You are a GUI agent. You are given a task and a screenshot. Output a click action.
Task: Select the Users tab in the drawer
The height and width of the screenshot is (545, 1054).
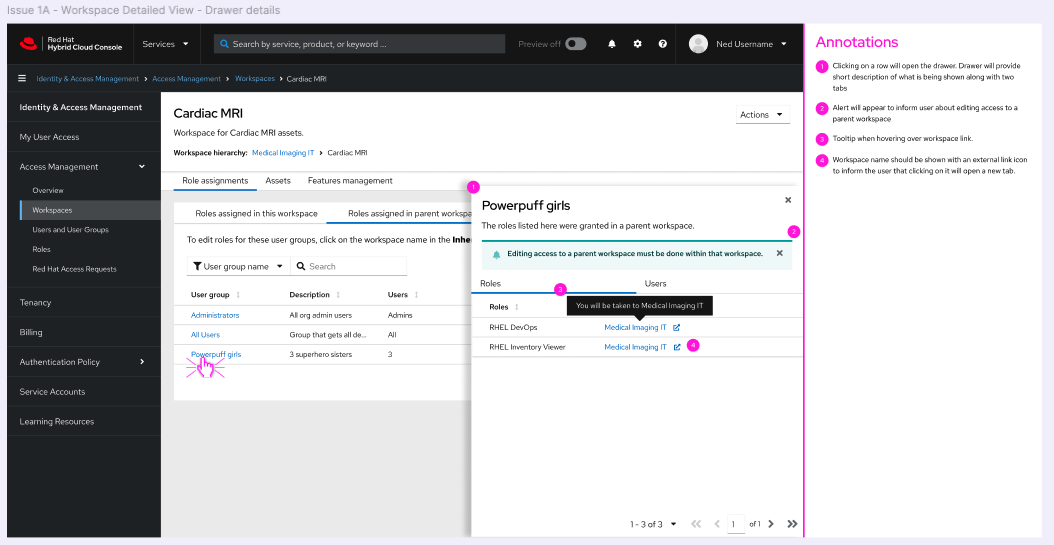[655, 284]
